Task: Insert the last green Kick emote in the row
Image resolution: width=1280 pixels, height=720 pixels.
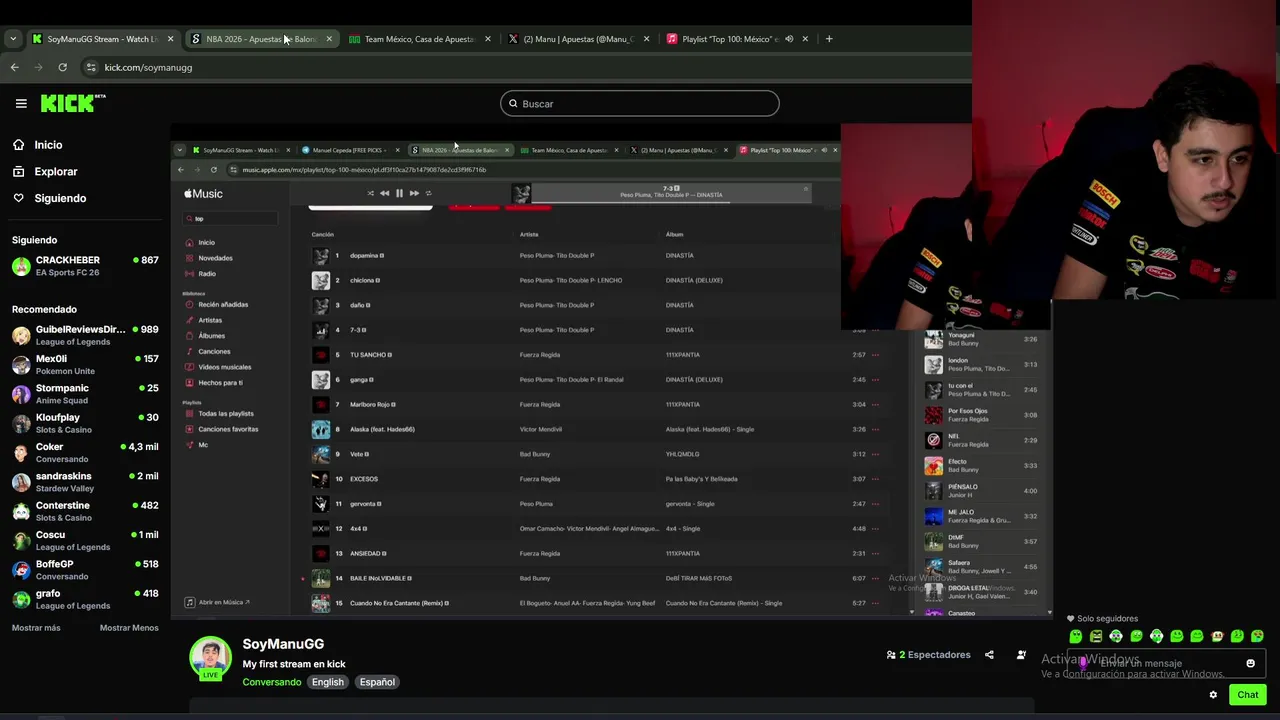Action: [x=1257, y=636]
